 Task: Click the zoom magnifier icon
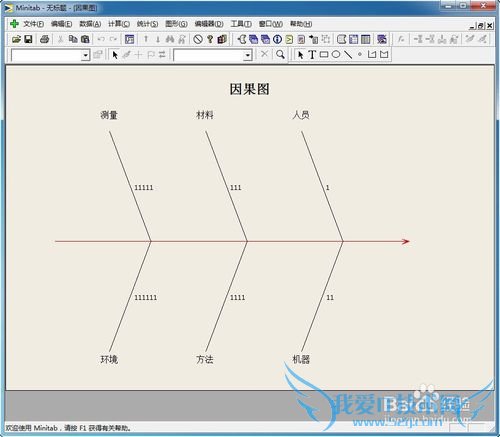280,54
